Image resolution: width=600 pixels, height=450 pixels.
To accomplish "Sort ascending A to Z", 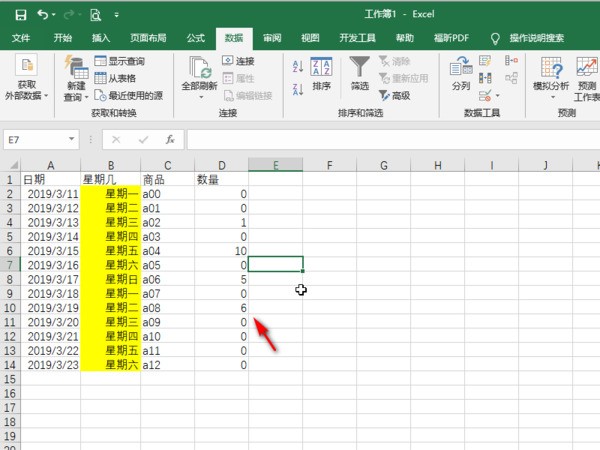I will [x=298, y=67].
